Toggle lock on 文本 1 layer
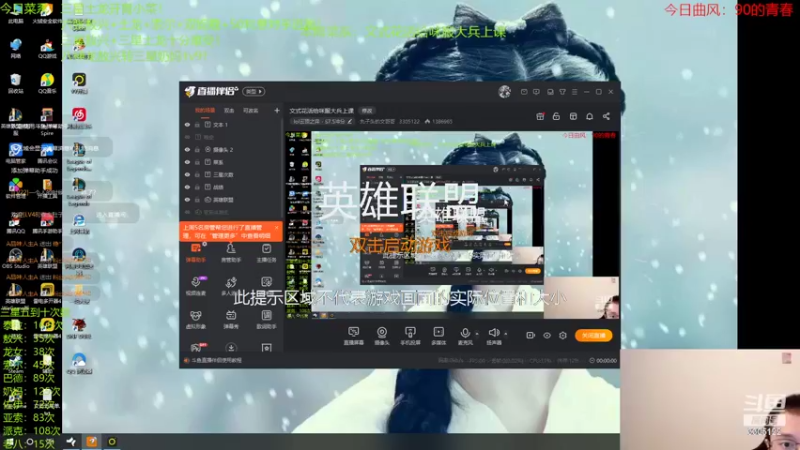Screen dimensions: 800x450 tap(197, 124)
